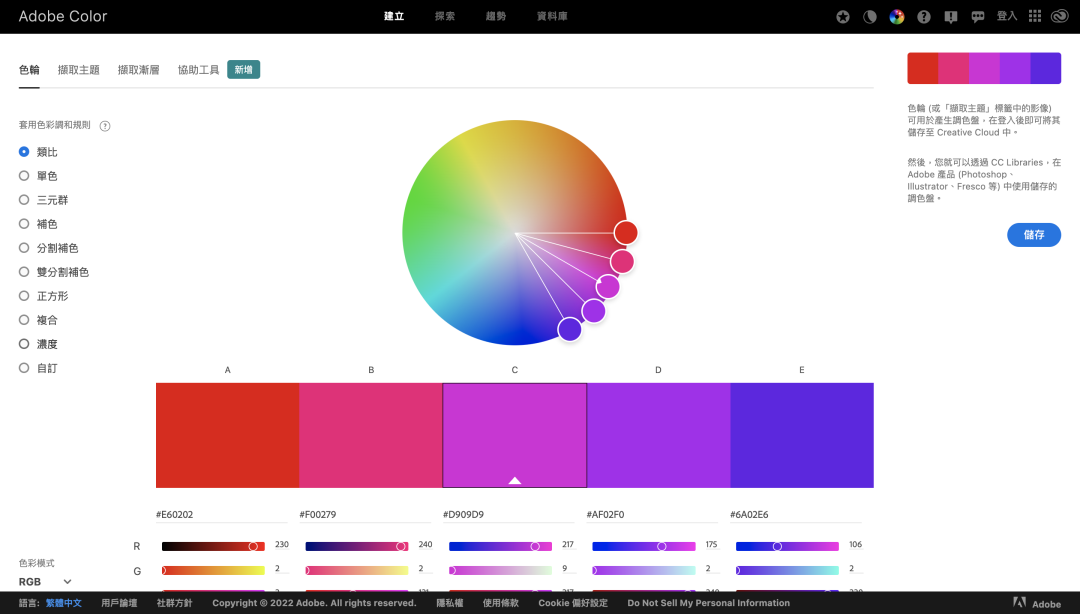The image size is (1080, 614).
Task: Open the RGB color mode dropdown
Action: 45,582
